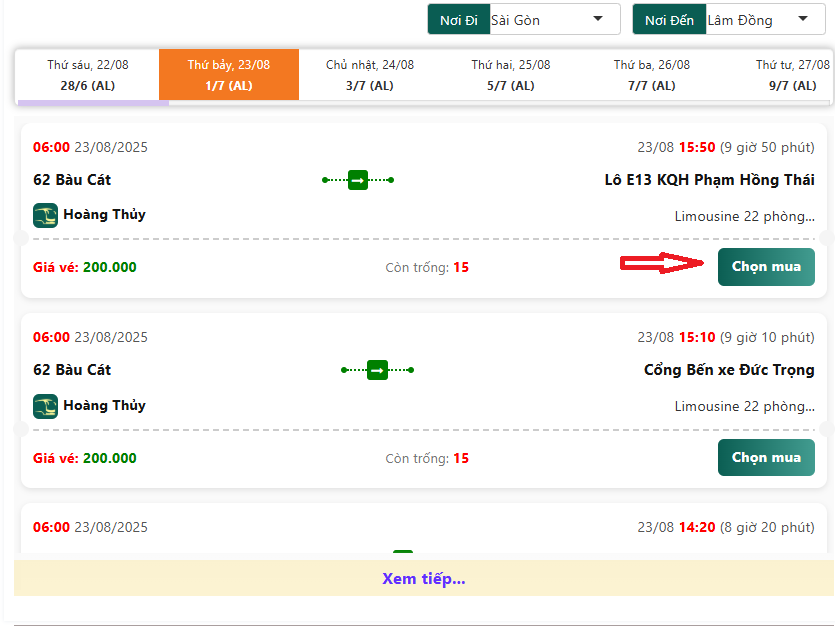Select the Thứ sáu, 22/08 date tab

pos(88,75)
